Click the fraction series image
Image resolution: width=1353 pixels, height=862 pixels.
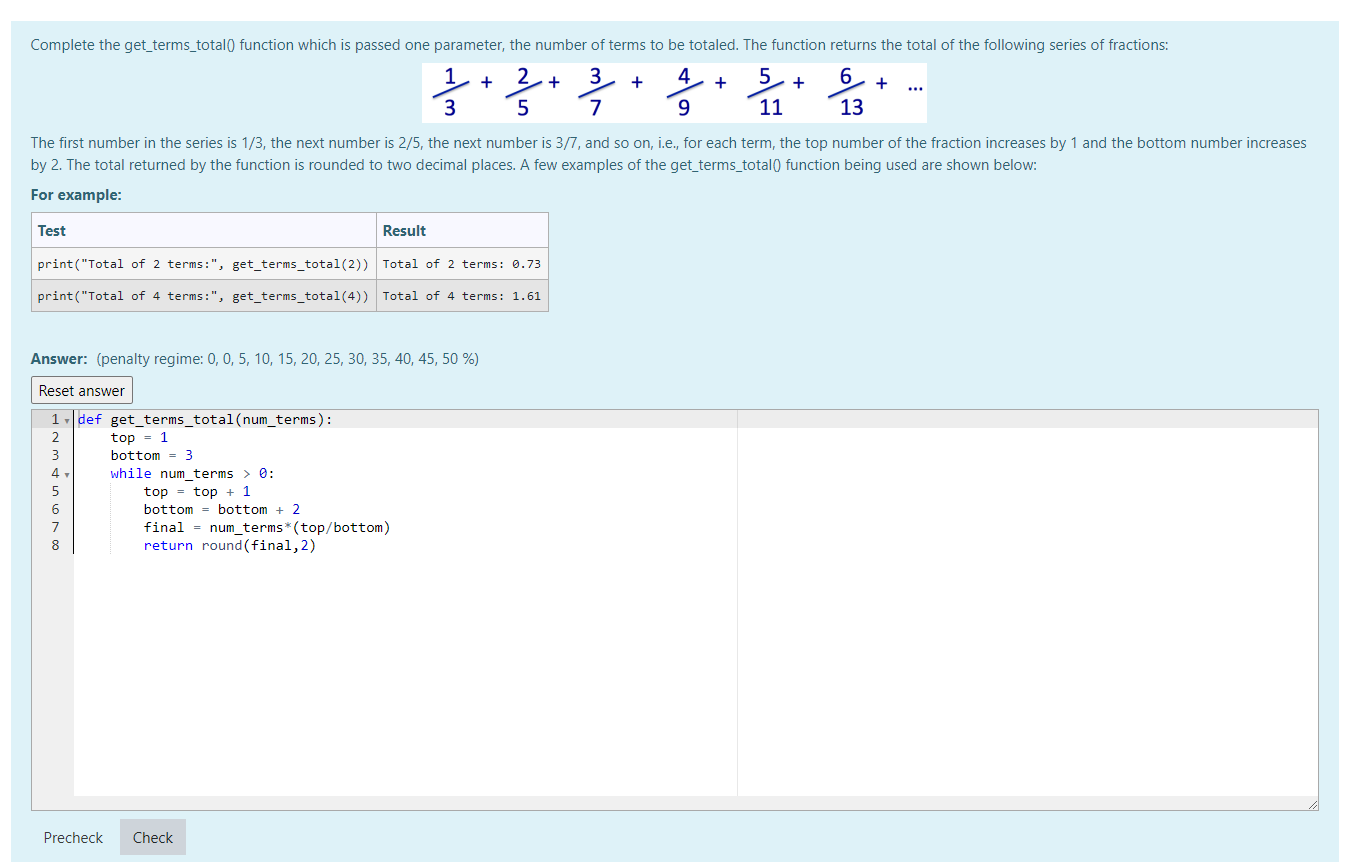click(674, 93)
